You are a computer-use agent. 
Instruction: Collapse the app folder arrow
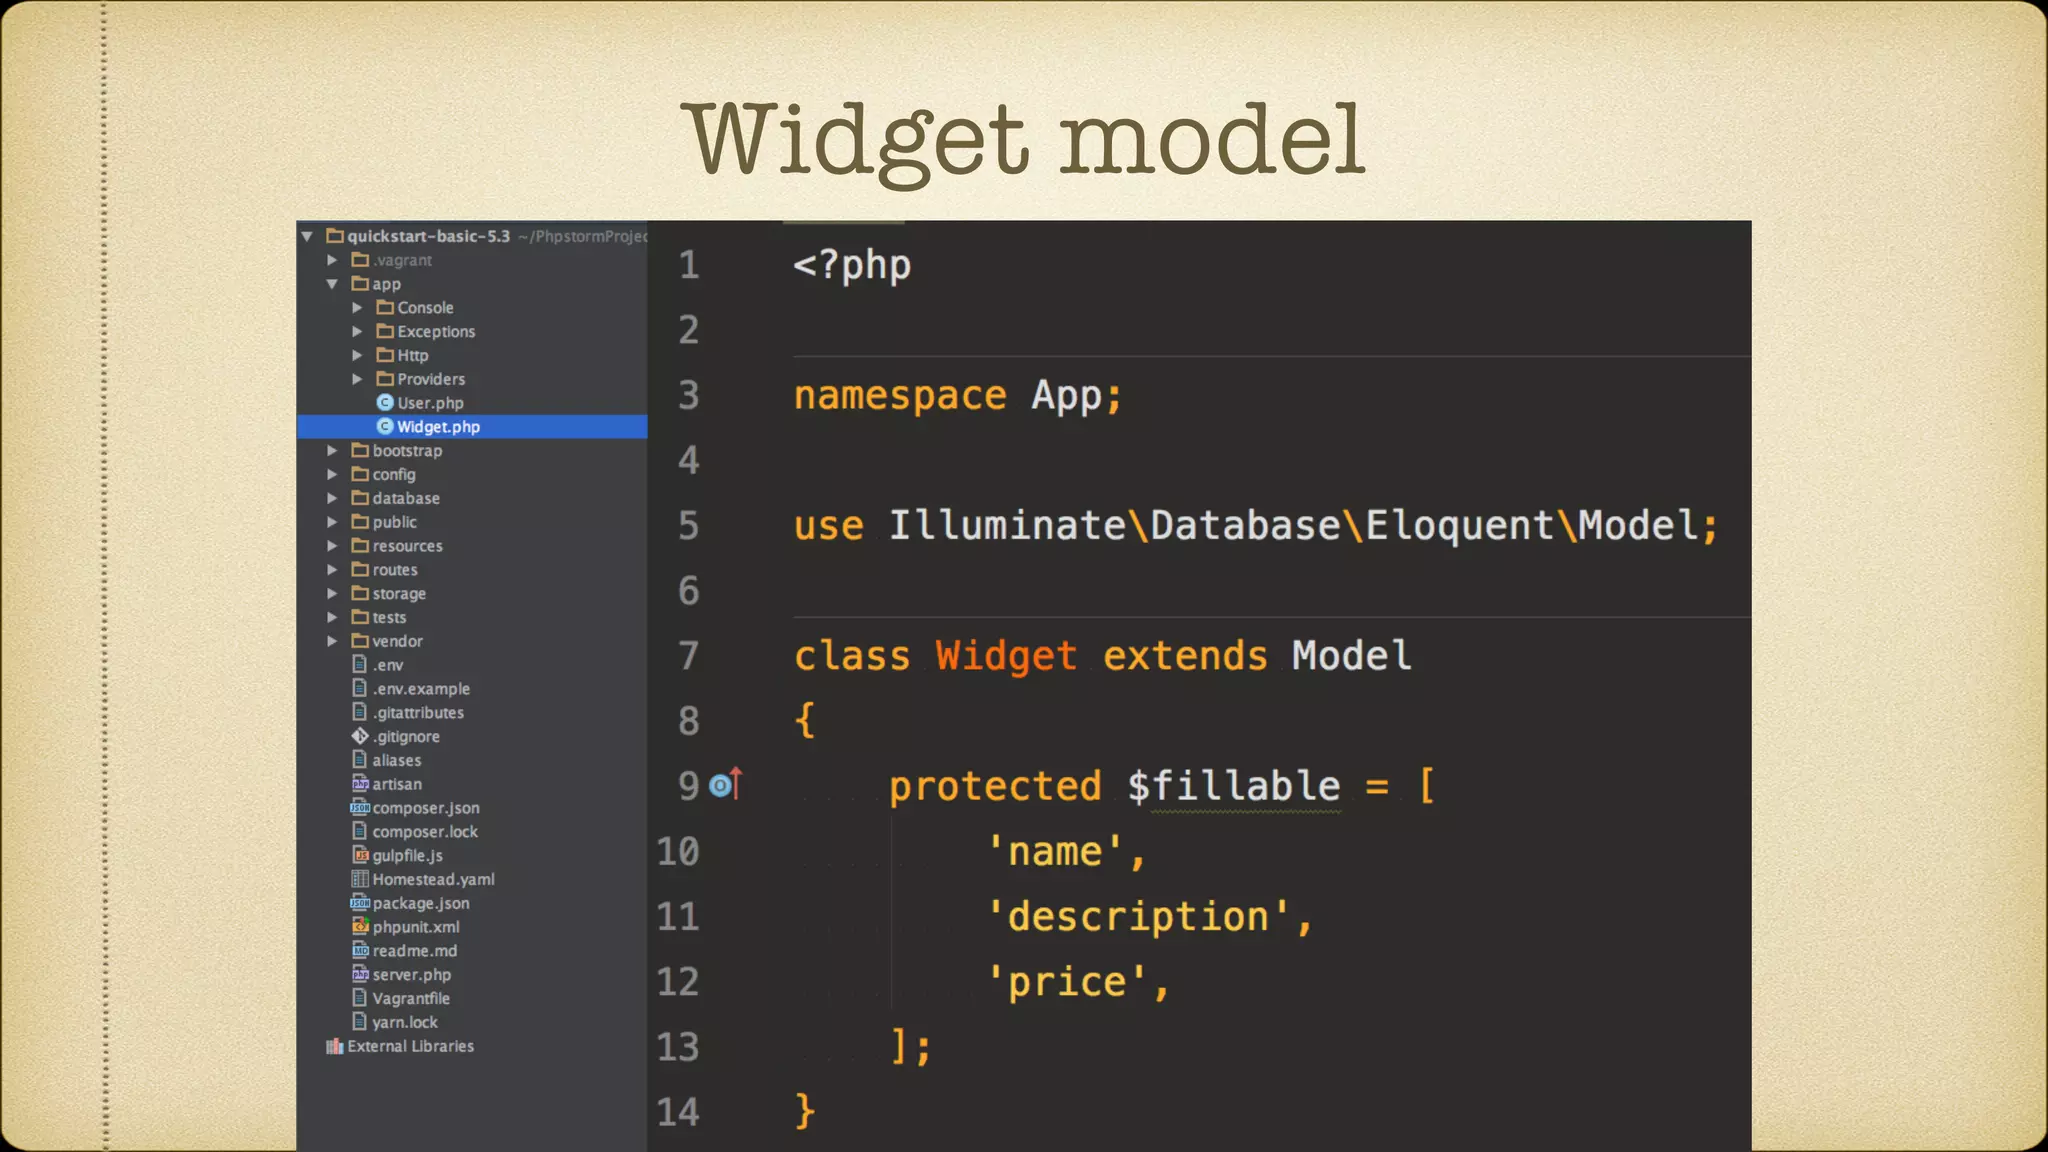pos(332,284)
